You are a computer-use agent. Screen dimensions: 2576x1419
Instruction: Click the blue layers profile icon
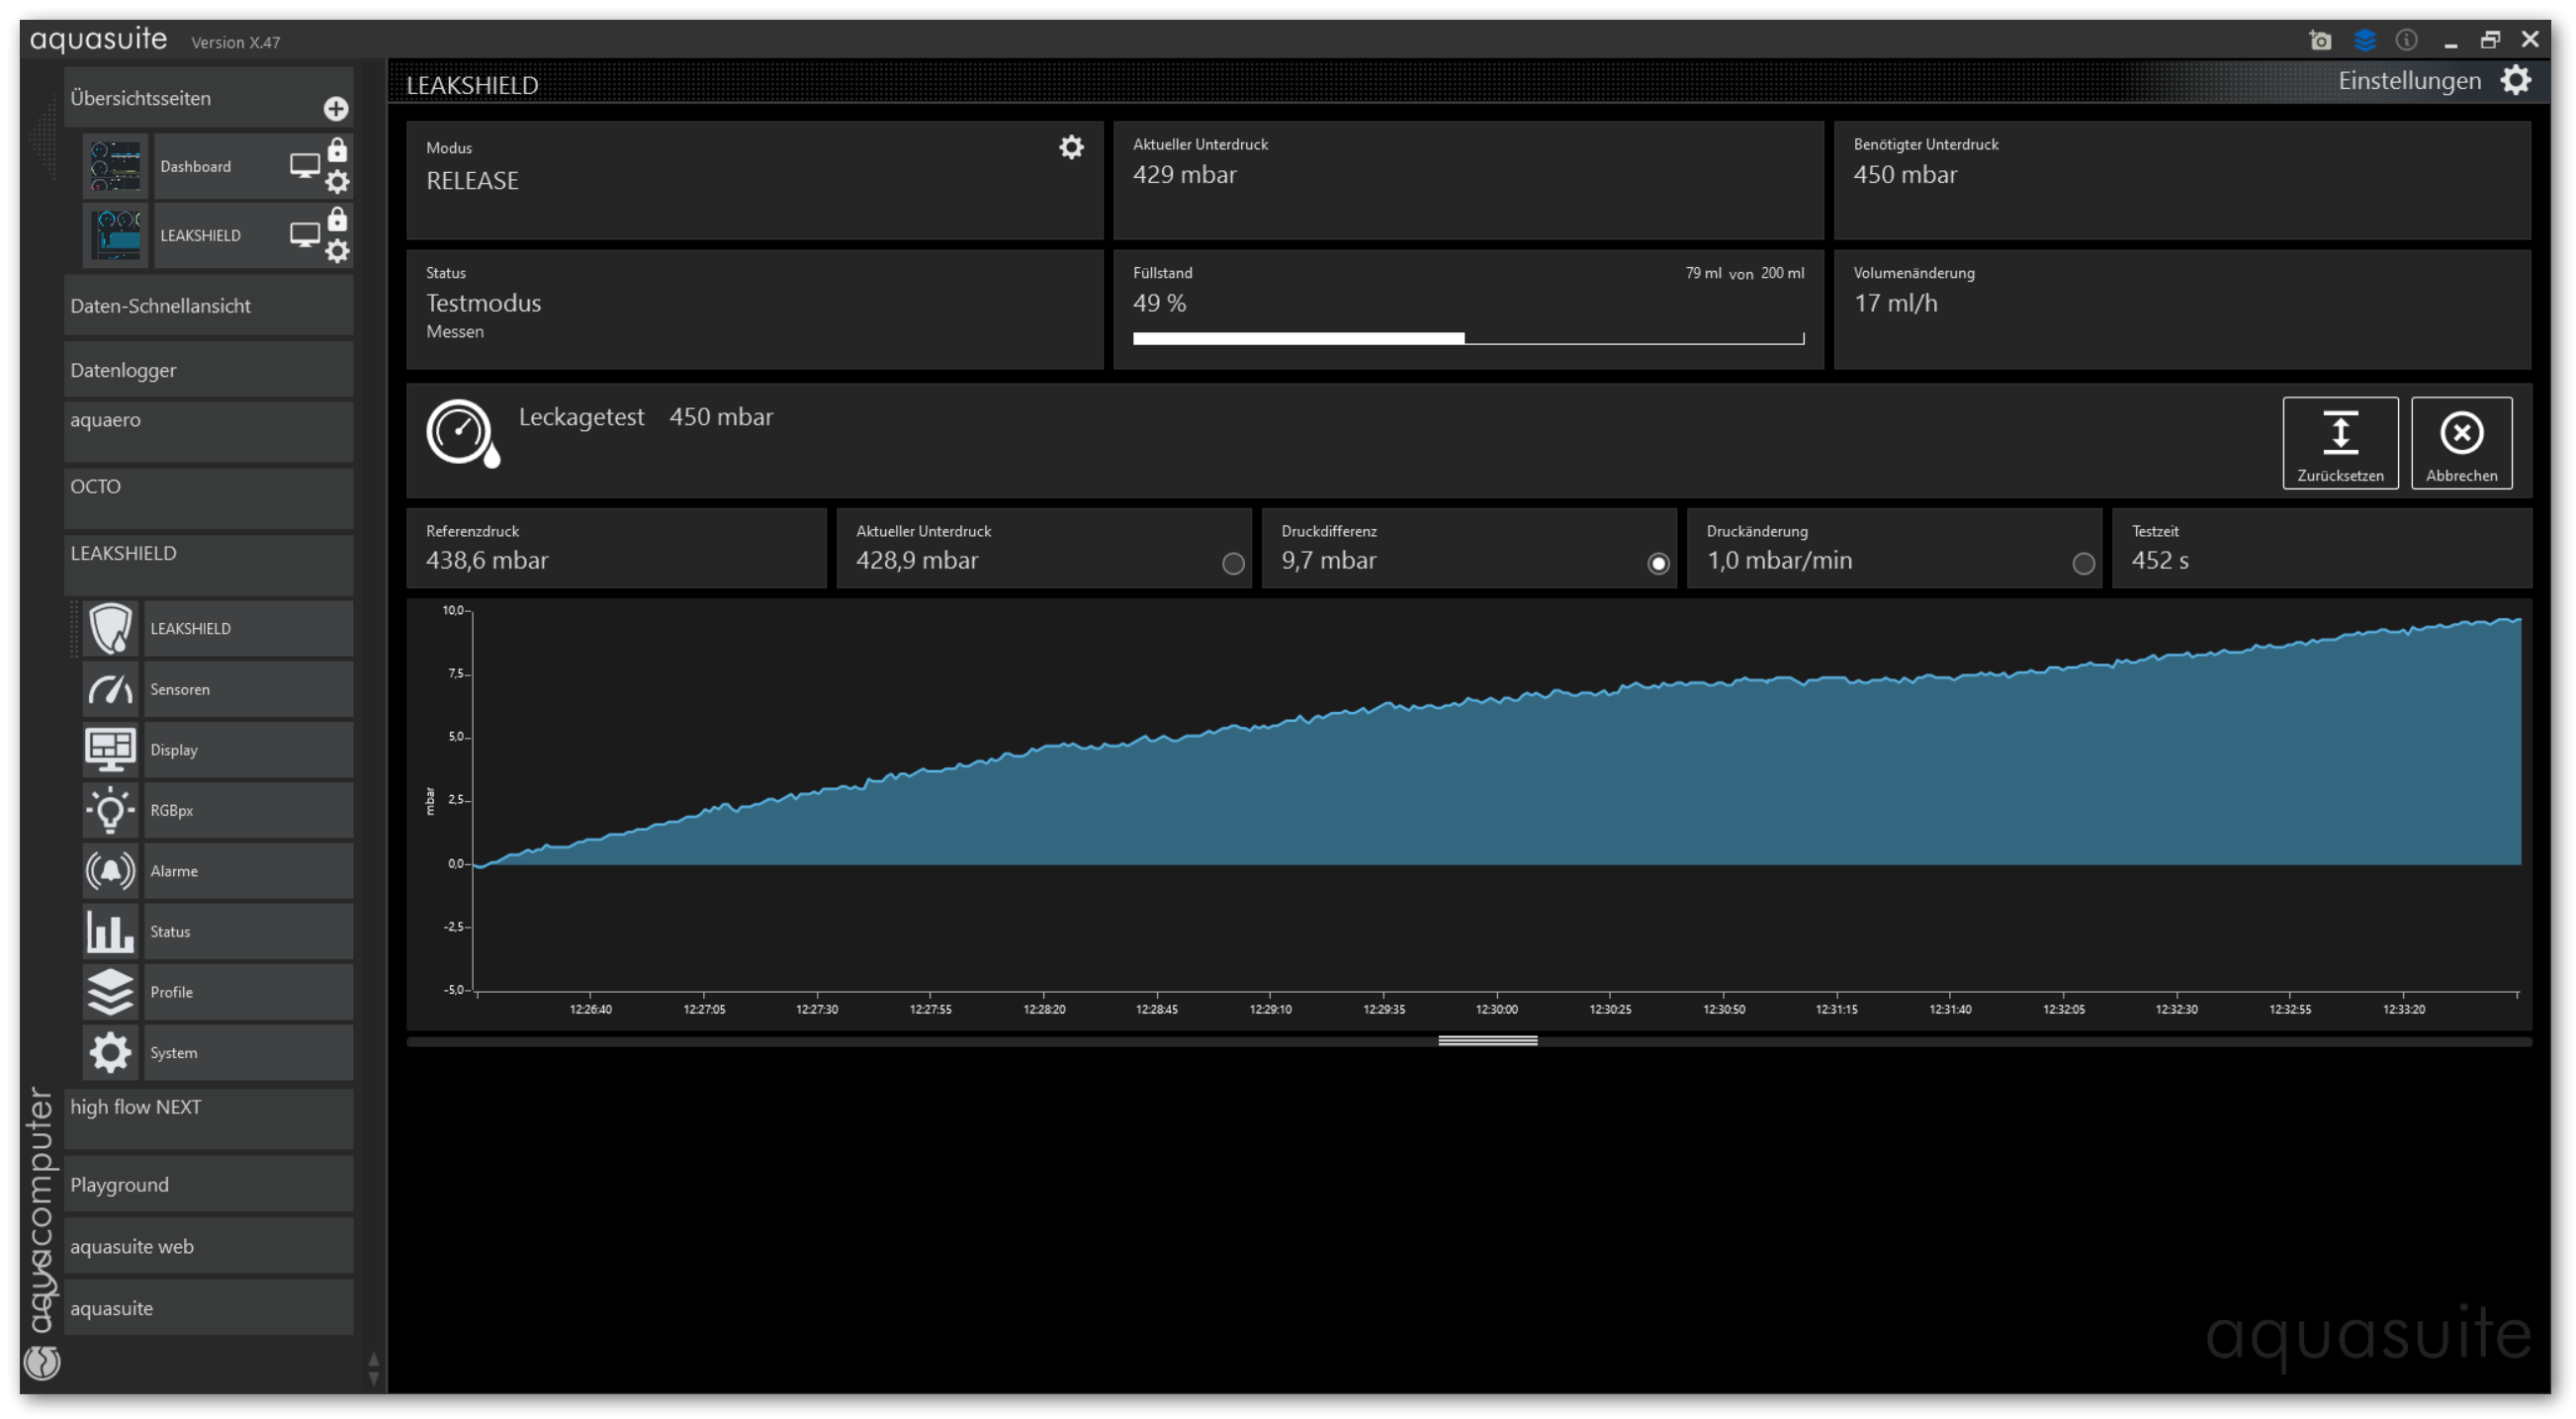(x=2364, y=40)
